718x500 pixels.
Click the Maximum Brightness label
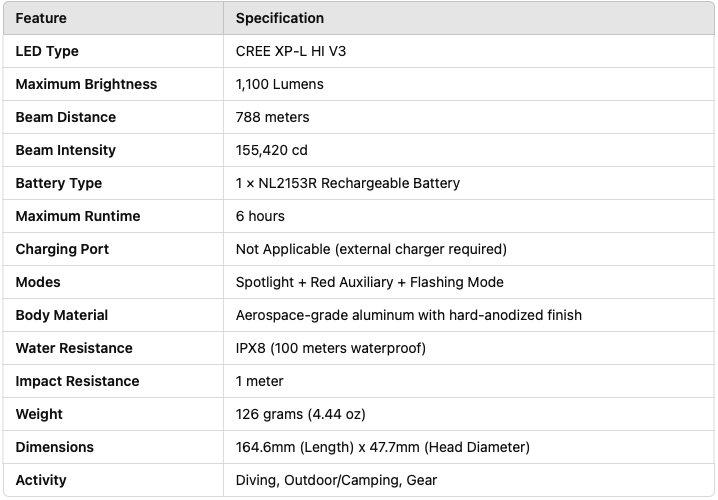pos(86,84)
